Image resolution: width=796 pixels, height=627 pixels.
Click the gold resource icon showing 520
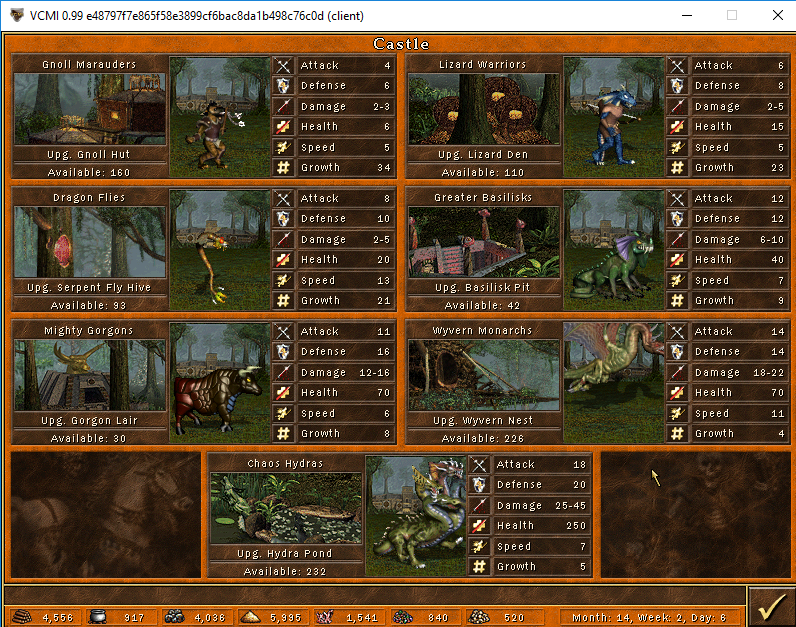click(480, 617)
